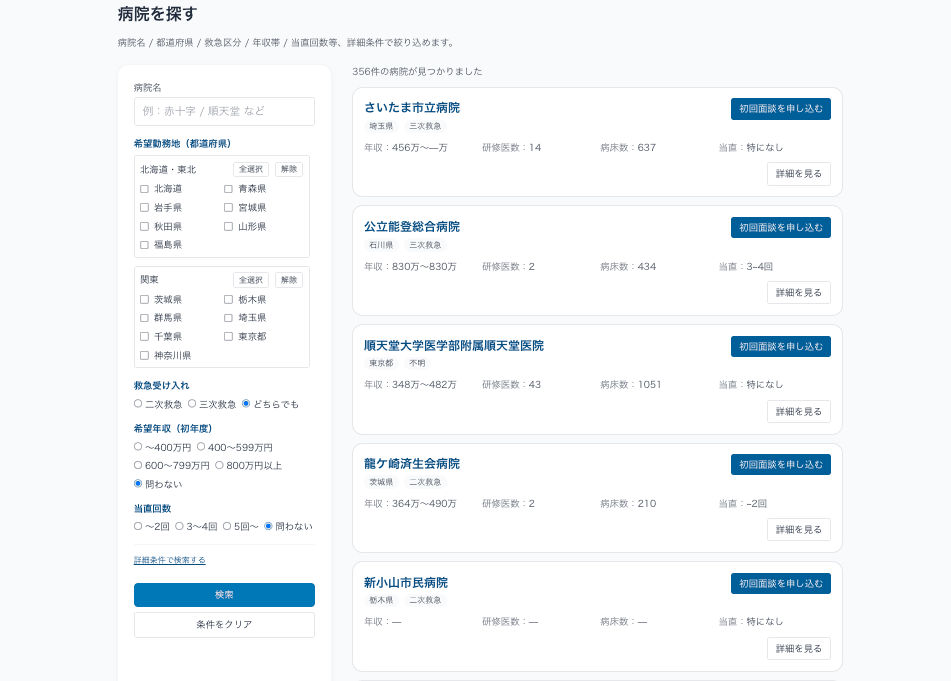Check the 北海道 prefecture checkbox

(144, 187)
